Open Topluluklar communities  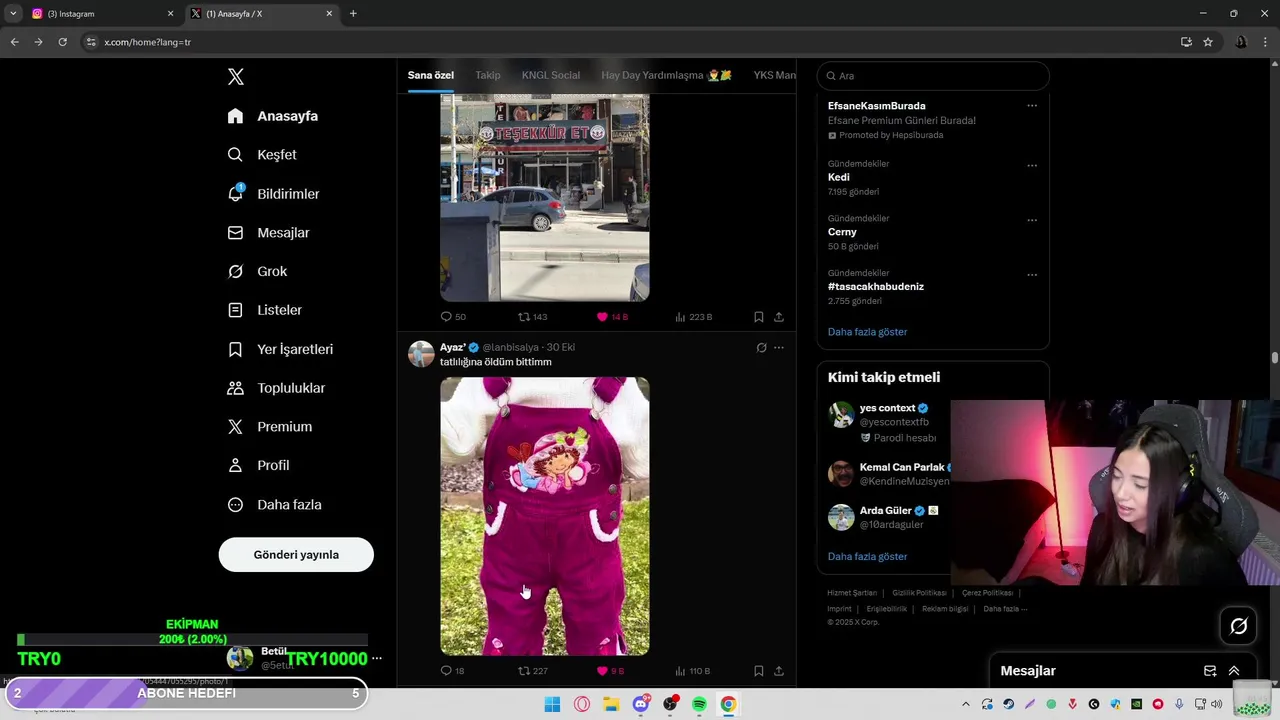coord(276,388)
